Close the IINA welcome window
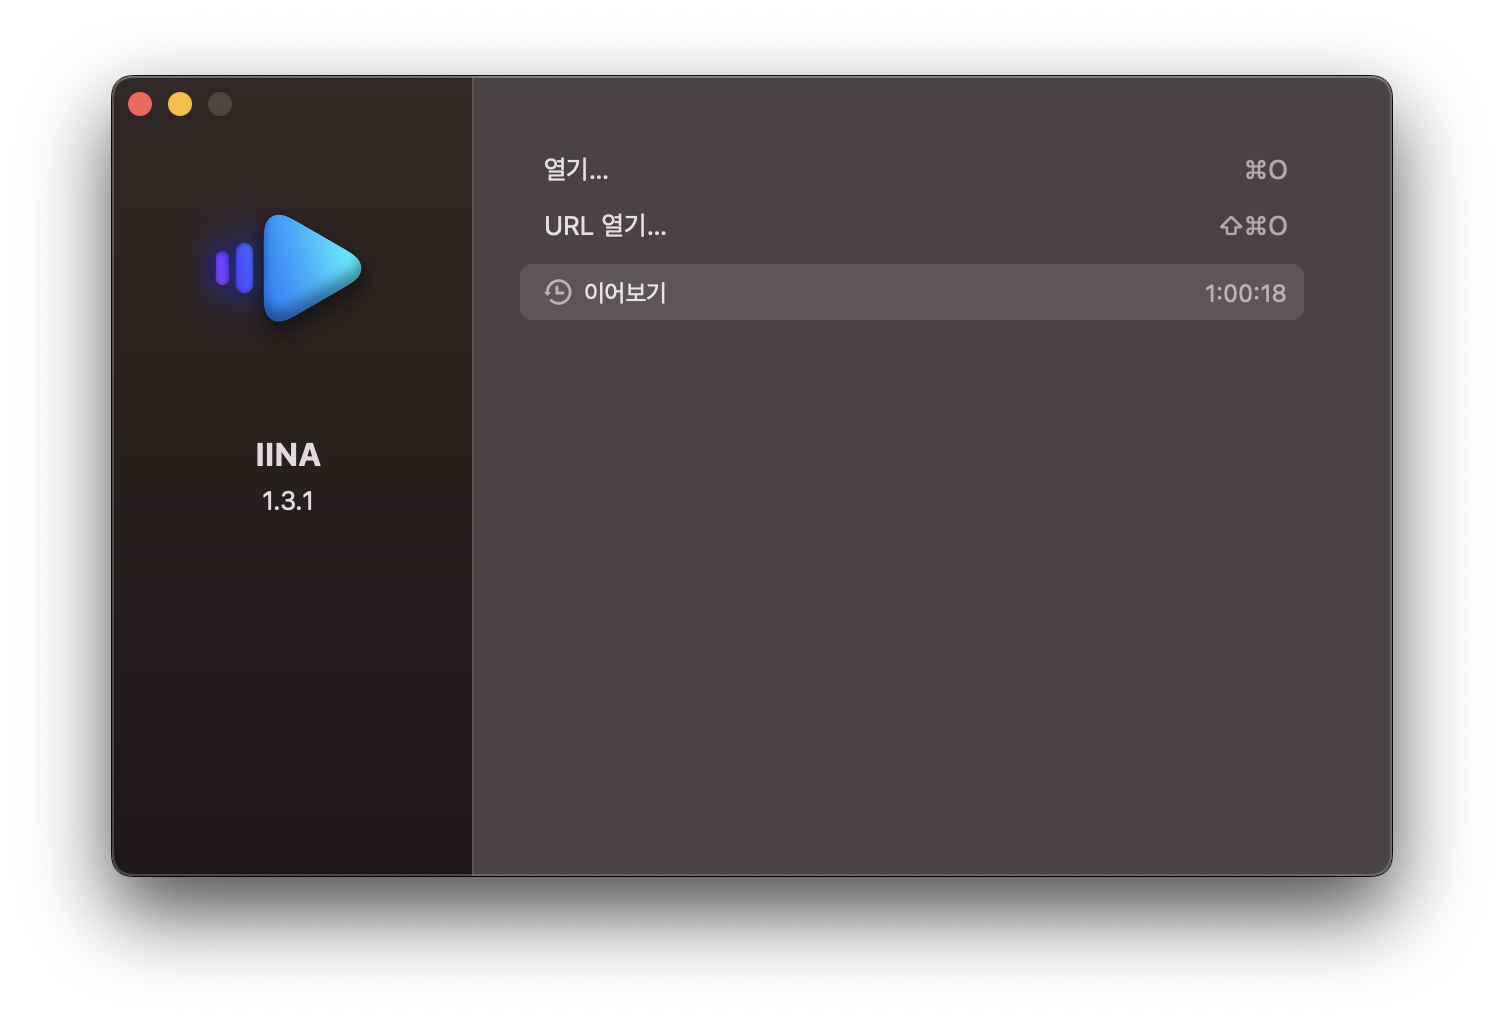1504x1024 pixels. [x=140, y=104]
